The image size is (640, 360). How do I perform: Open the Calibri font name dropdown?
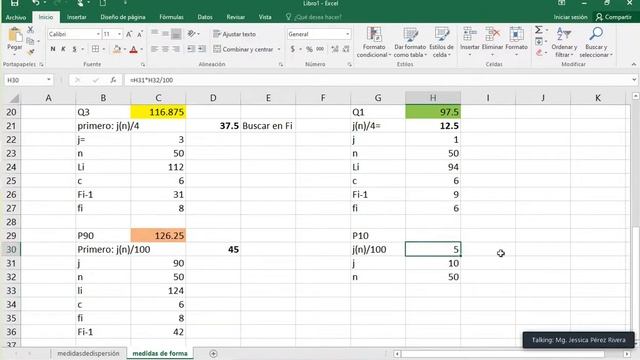98,34
